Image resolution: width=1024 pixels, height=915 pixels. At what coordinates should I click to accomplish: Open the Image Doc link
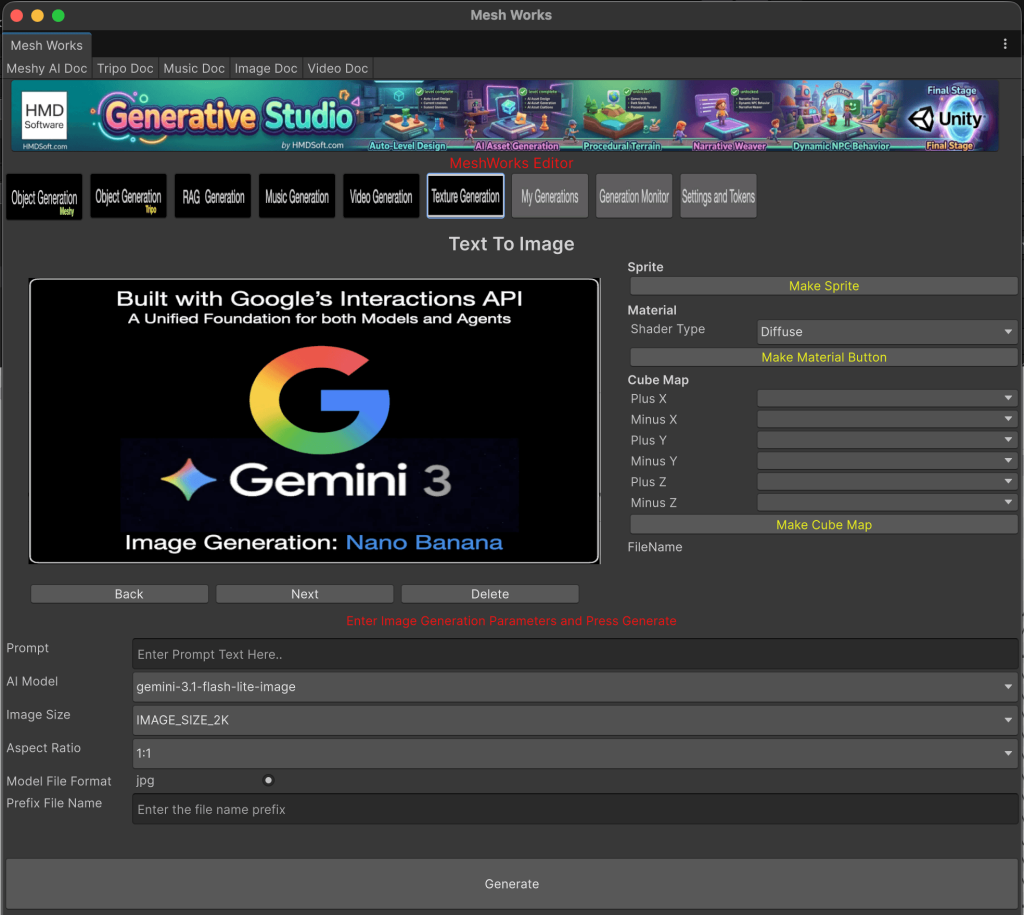tap(266, 68)
